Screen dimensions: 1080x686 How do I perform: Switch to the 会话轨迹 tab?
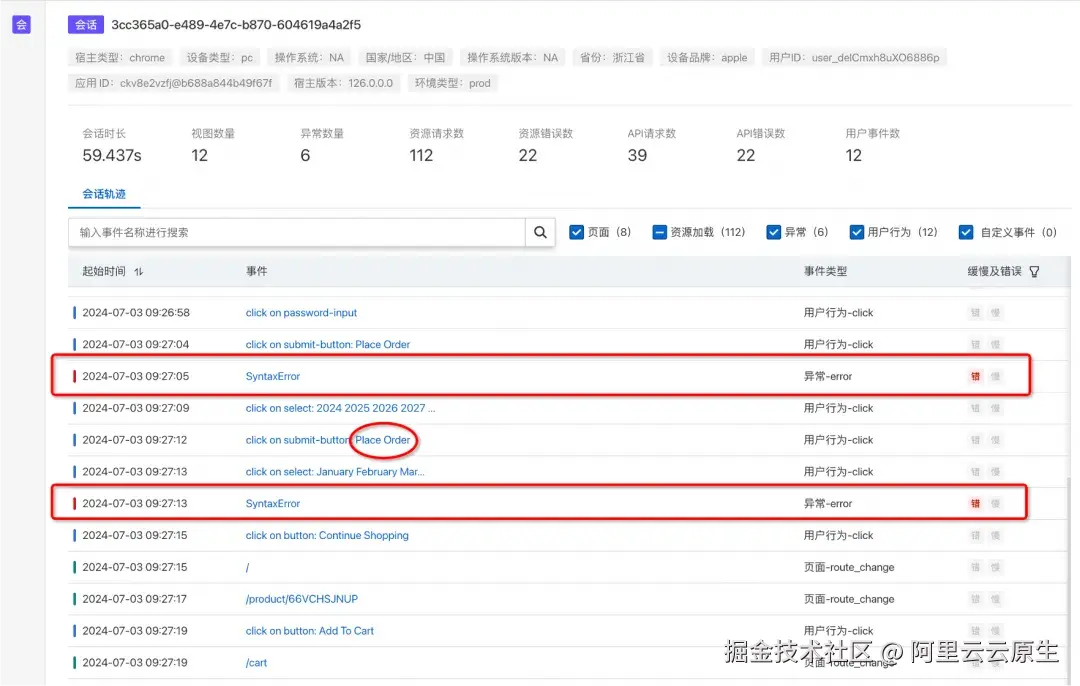[x=104, y=195]
